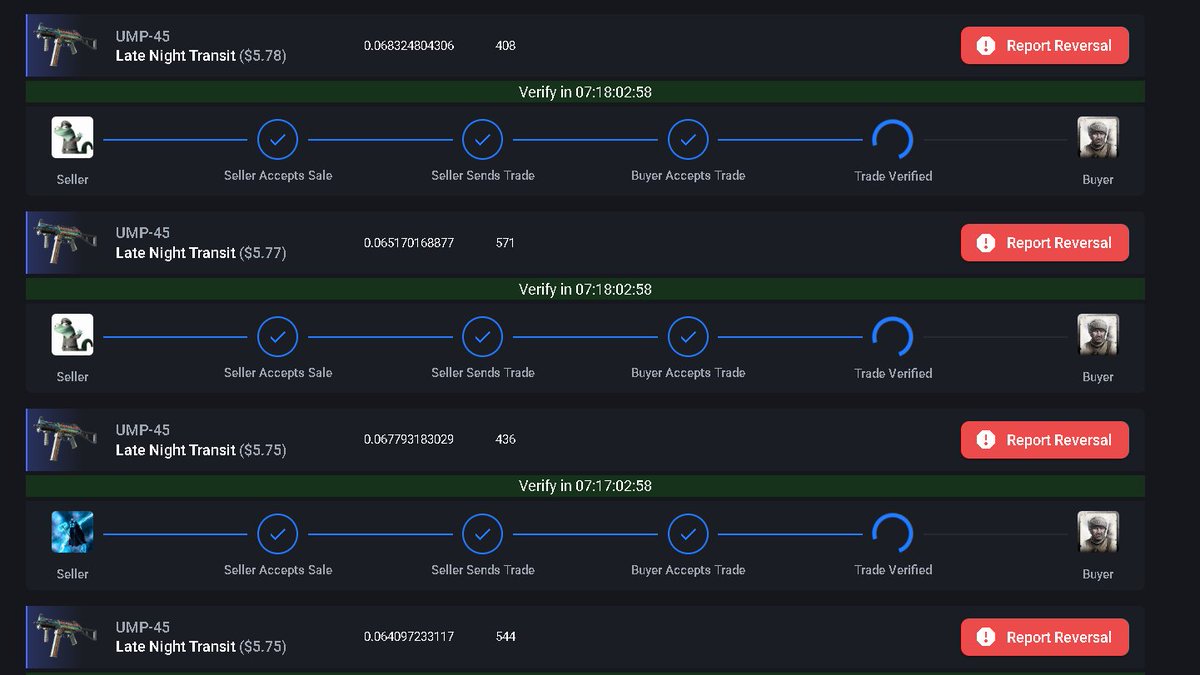The image size is (1200, 675).
Task: Select float value 0.067793183029
Action: click(409, 440)
